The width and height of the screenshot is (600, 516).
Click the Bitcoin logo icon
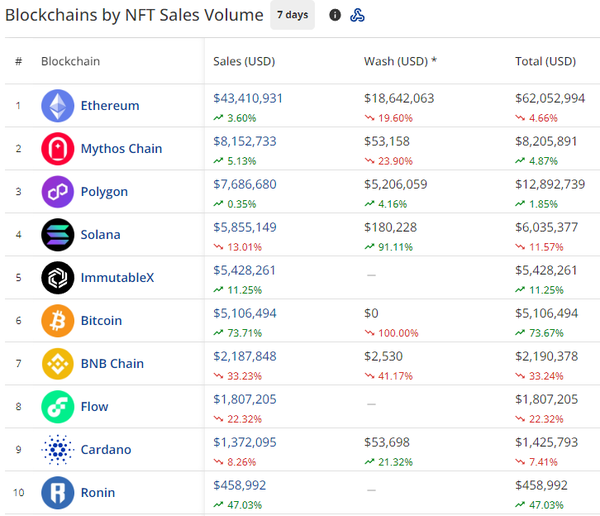click(x=57, y=321)
